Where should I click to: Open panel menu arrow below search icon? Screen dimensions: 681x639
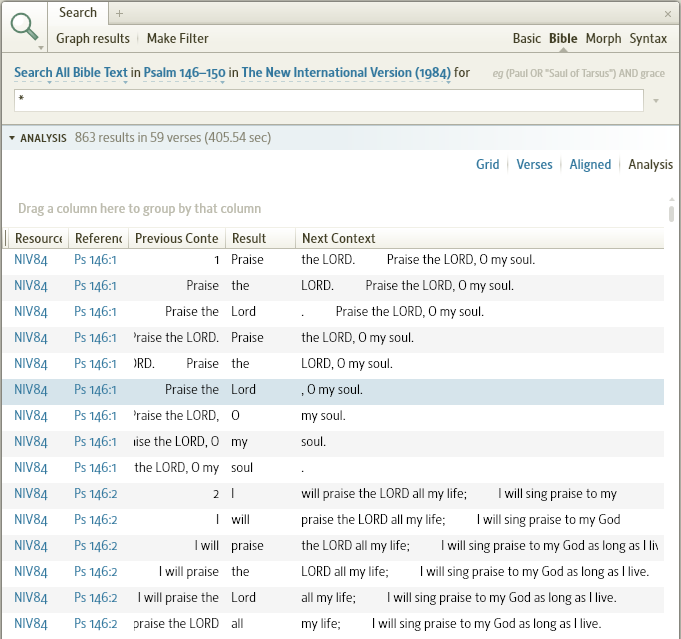pyautogui.click(x=41, y=47)
